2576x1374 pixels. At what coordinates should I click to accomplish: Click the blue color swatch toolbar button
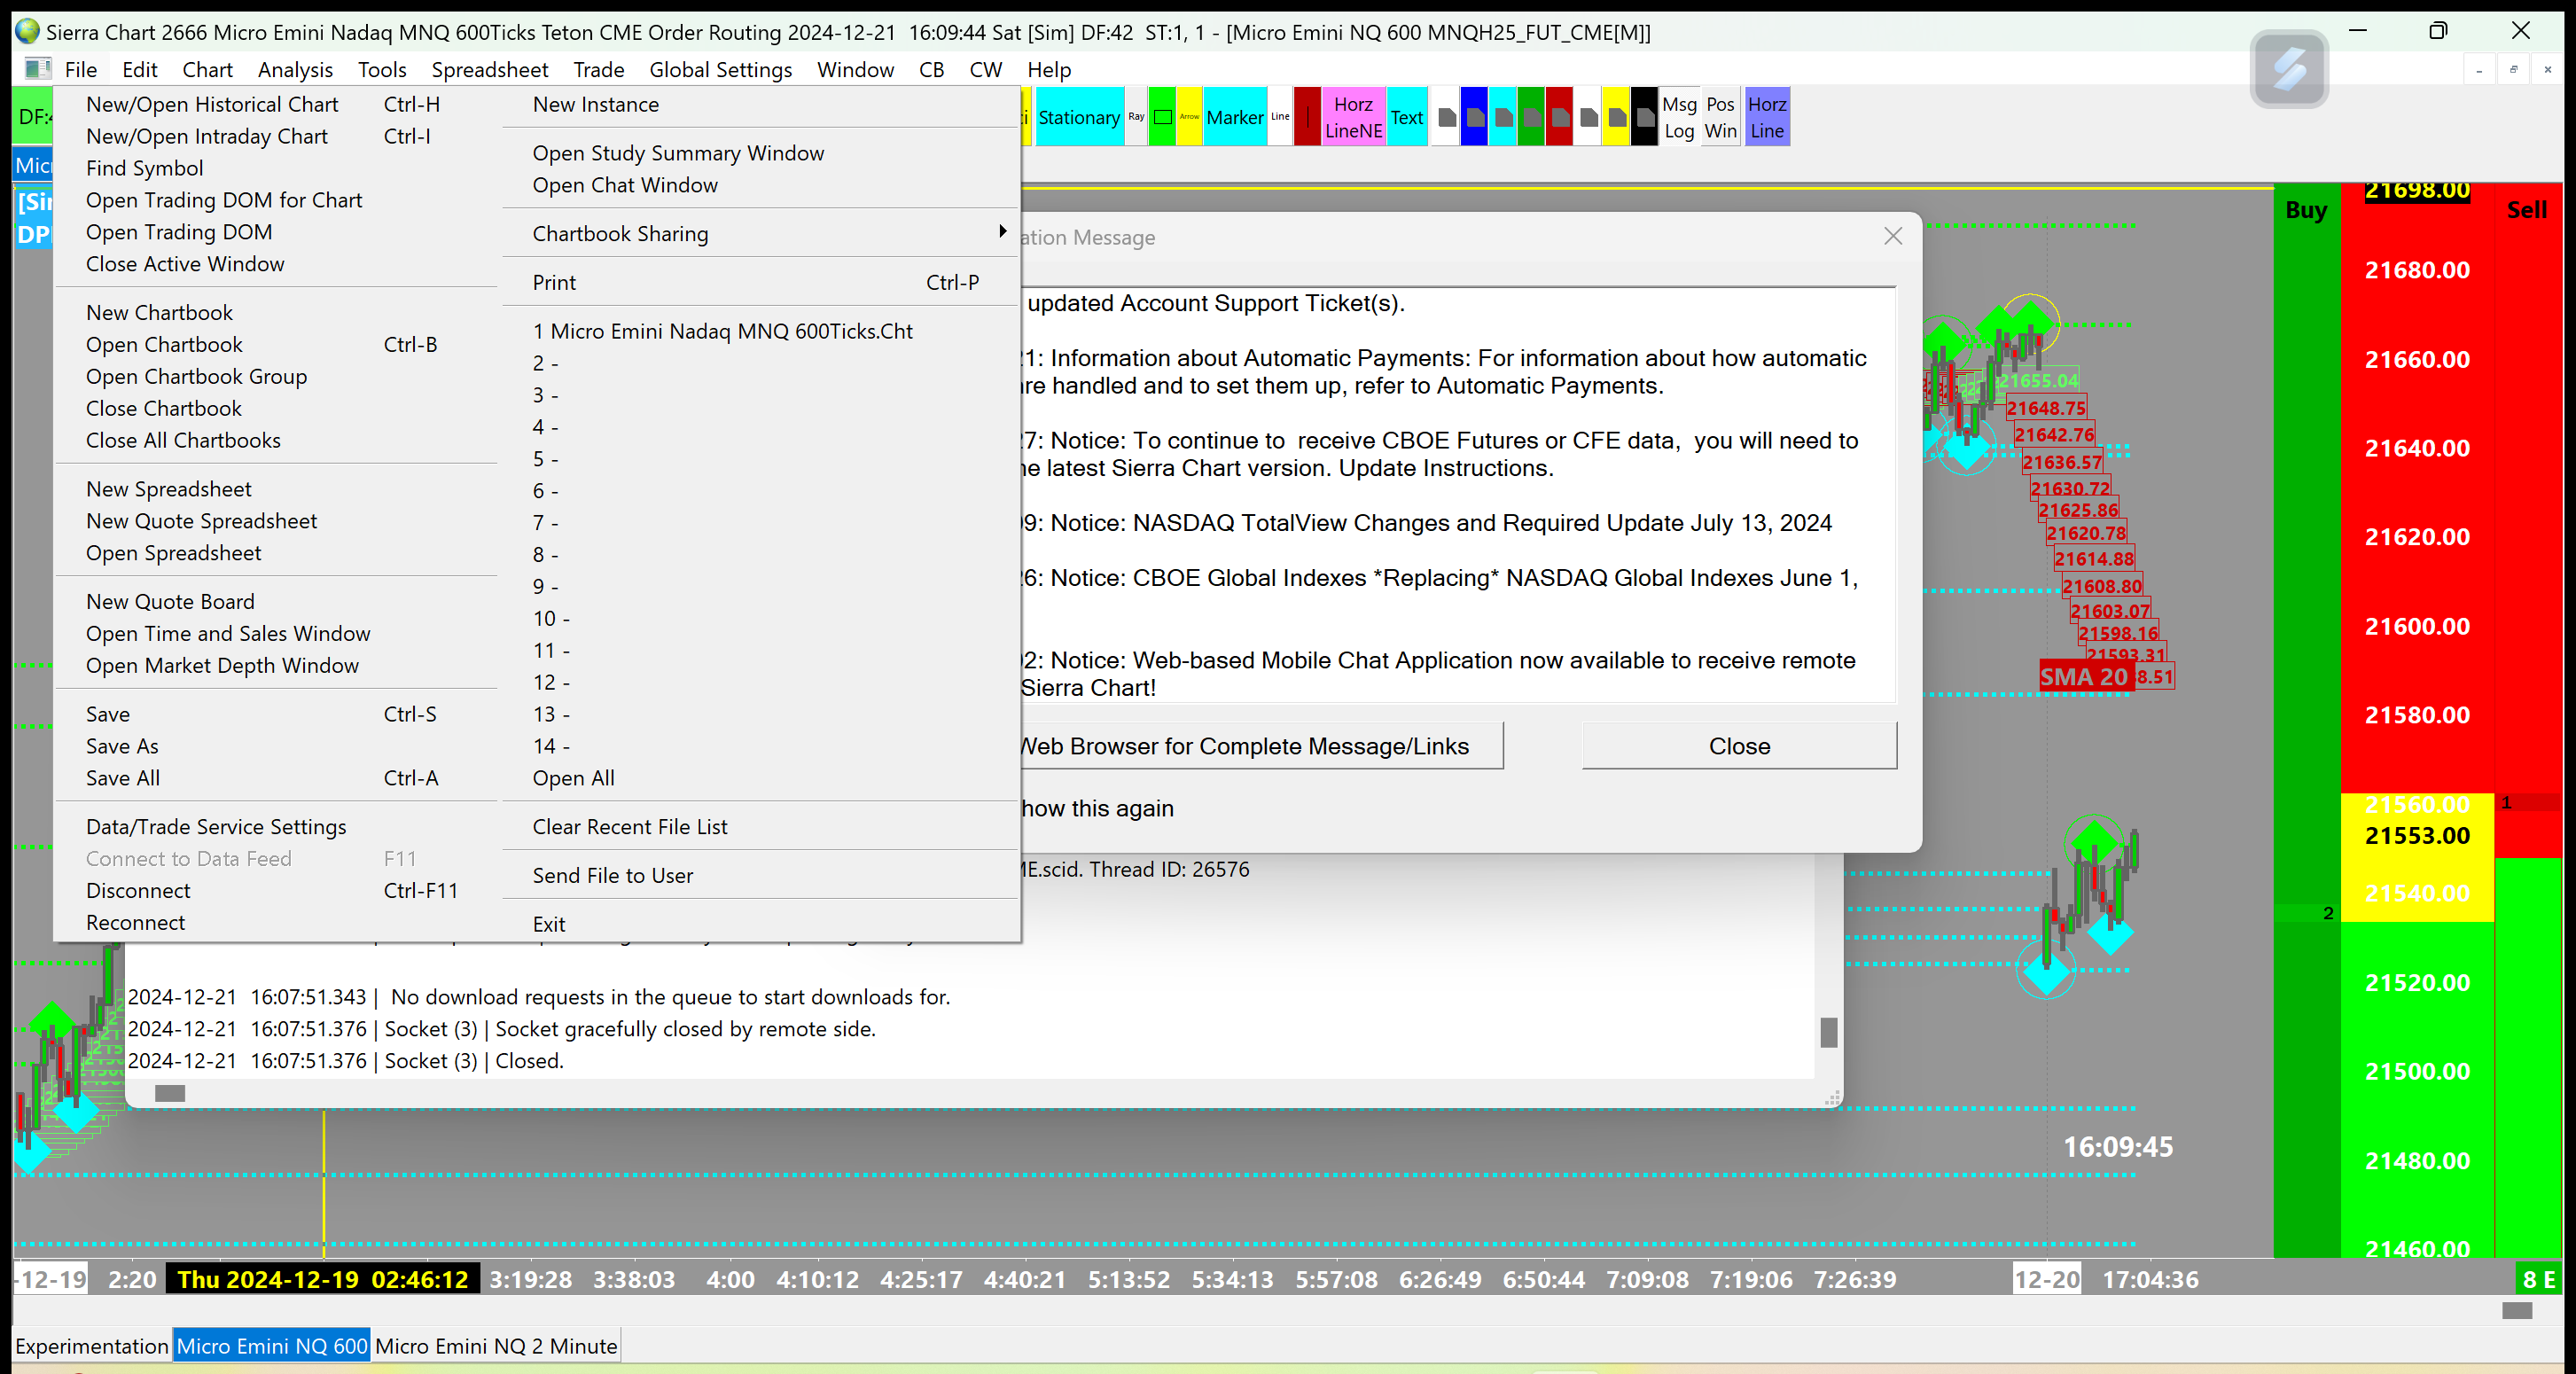click(1474, 117)
